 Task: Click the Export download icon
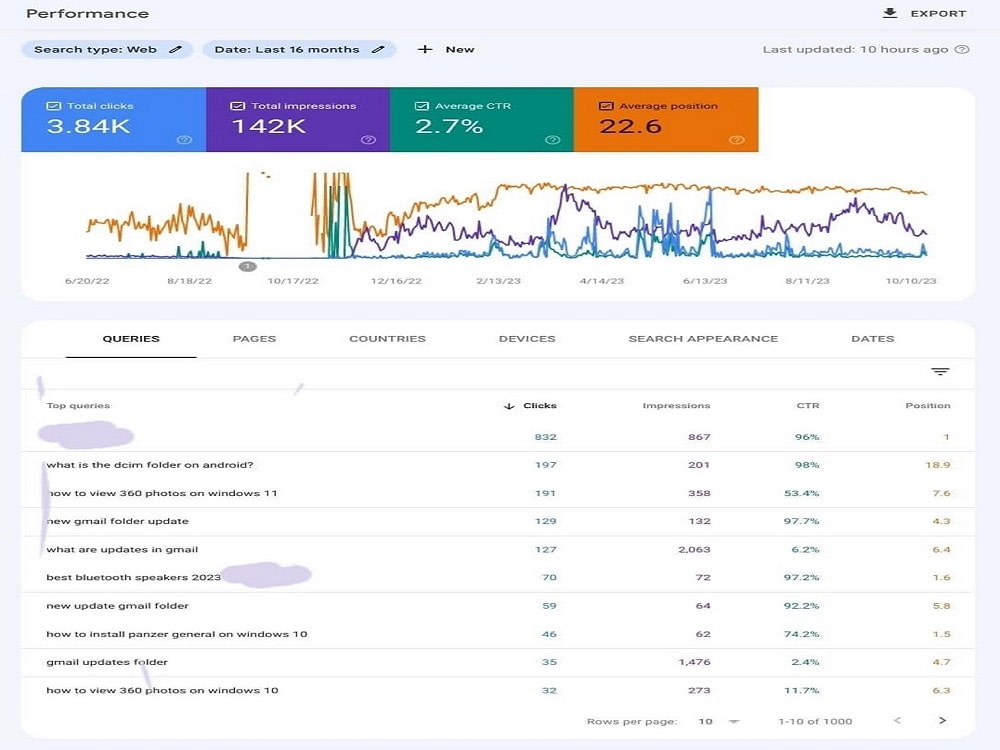point(890,13)
